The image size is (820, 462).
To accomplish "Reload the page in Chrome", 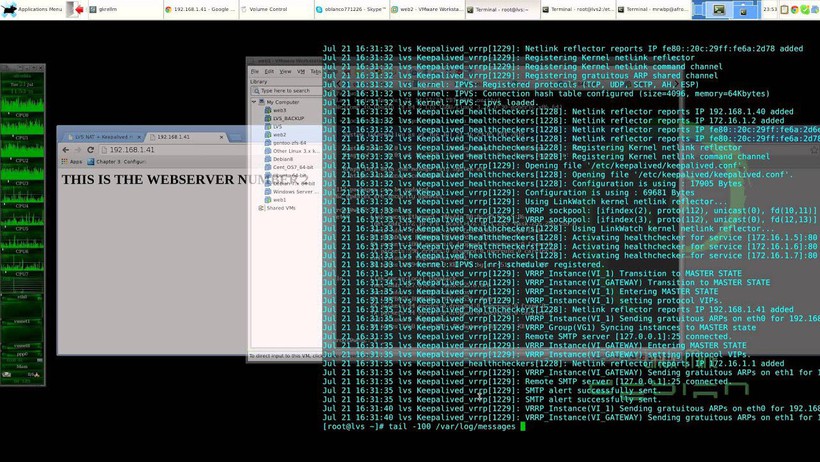I will [x=90, y=150].
